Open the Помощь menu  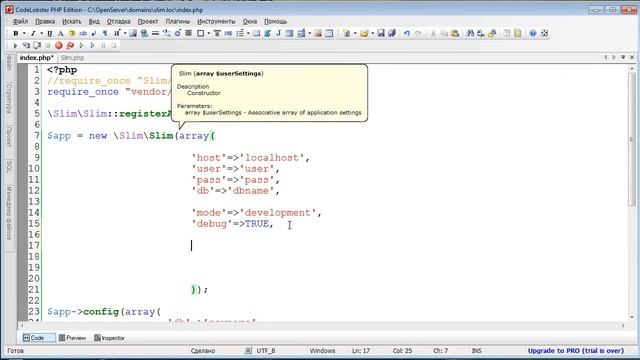[x=276, y=21]
